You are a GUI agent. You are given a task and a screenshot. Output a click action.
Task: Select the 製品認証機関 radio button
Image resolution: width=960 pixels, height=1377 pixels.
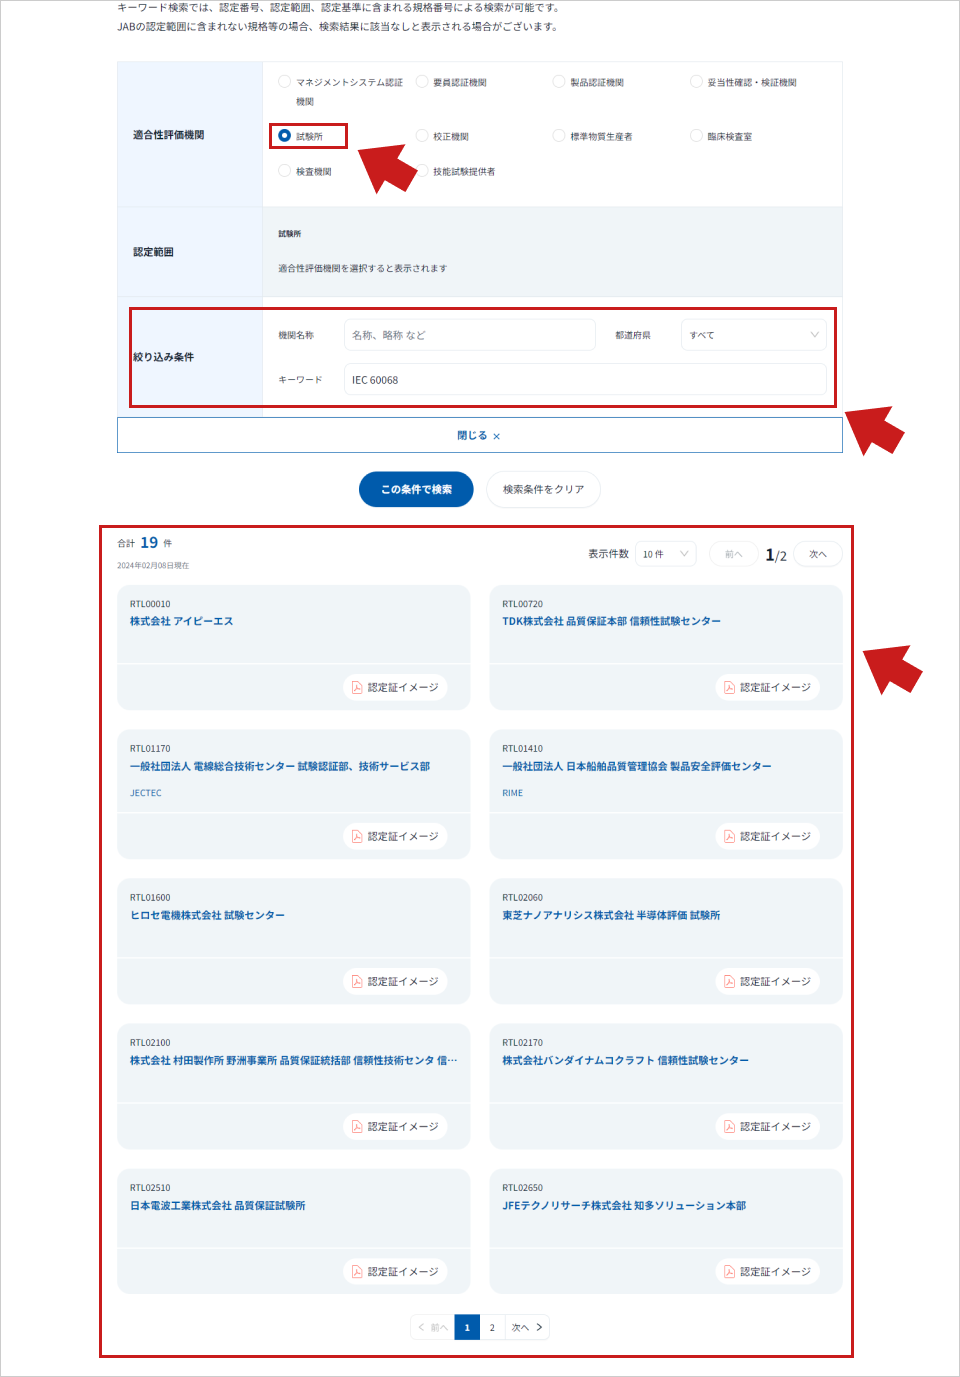point(559,82)
